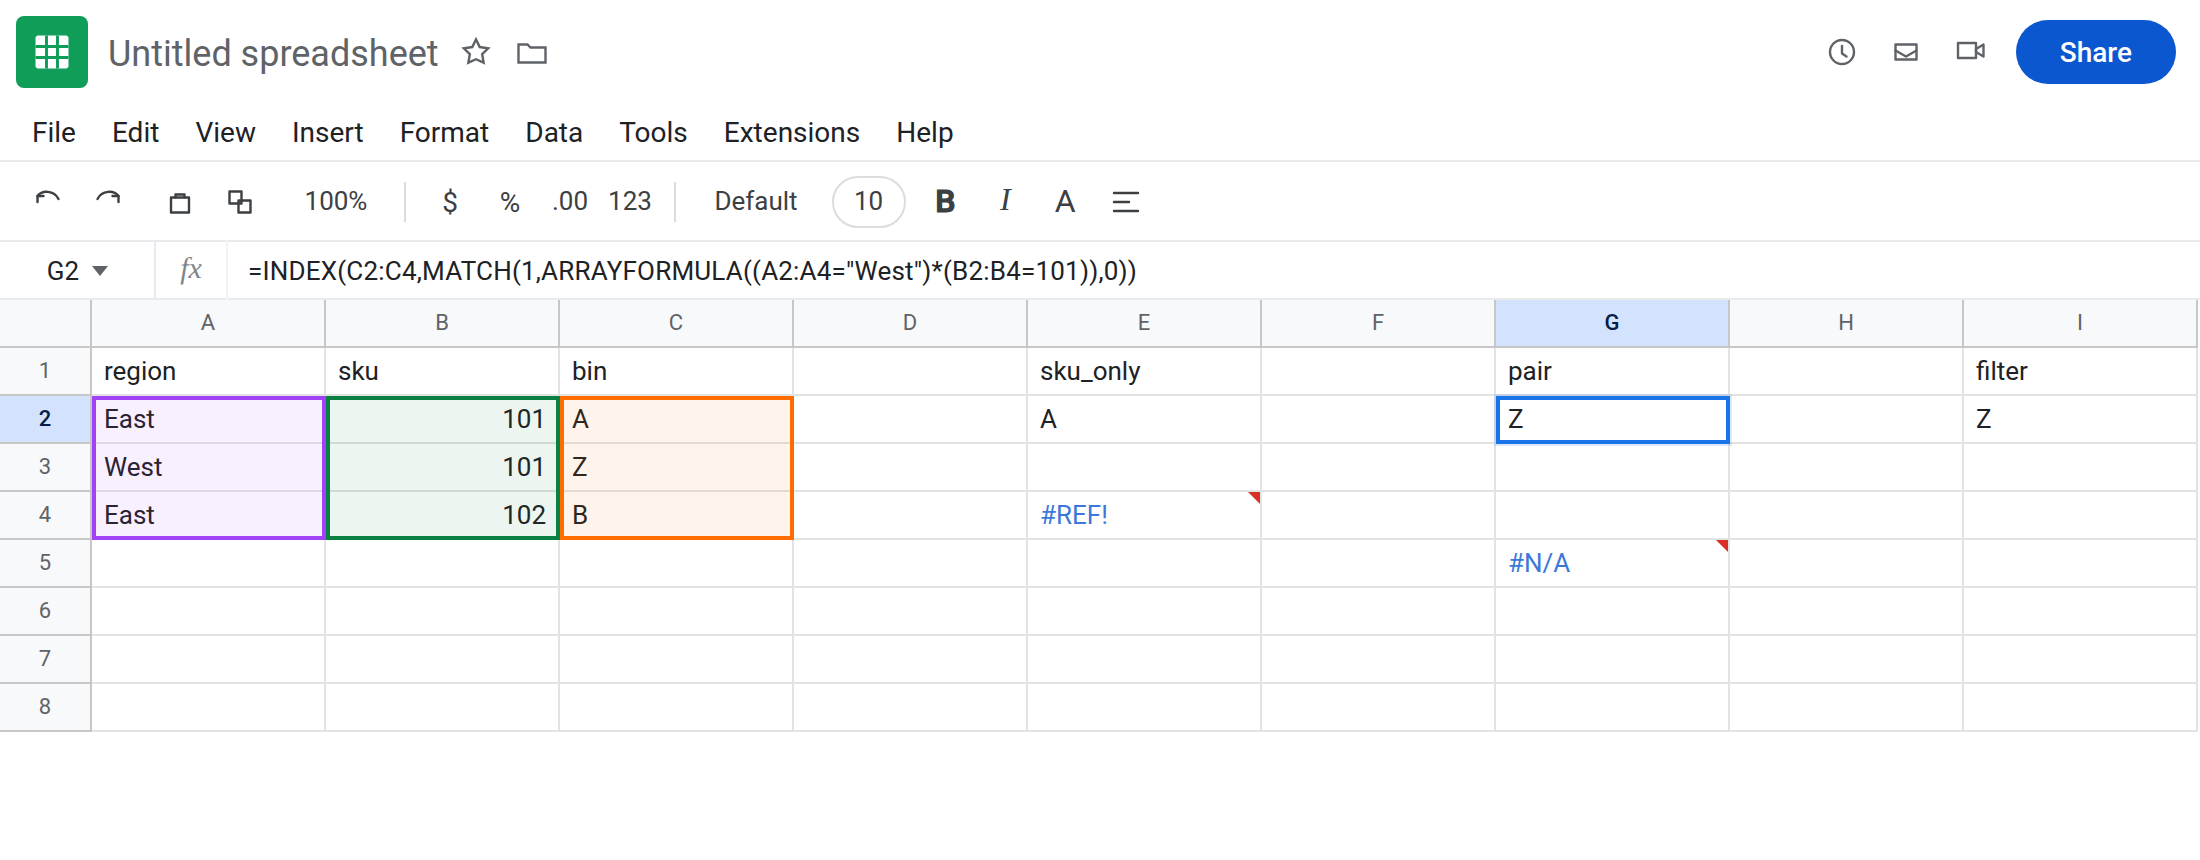This screenshot has height=860, width=2200.
Task: Click into the formula bar text
Action: point(692,271)
